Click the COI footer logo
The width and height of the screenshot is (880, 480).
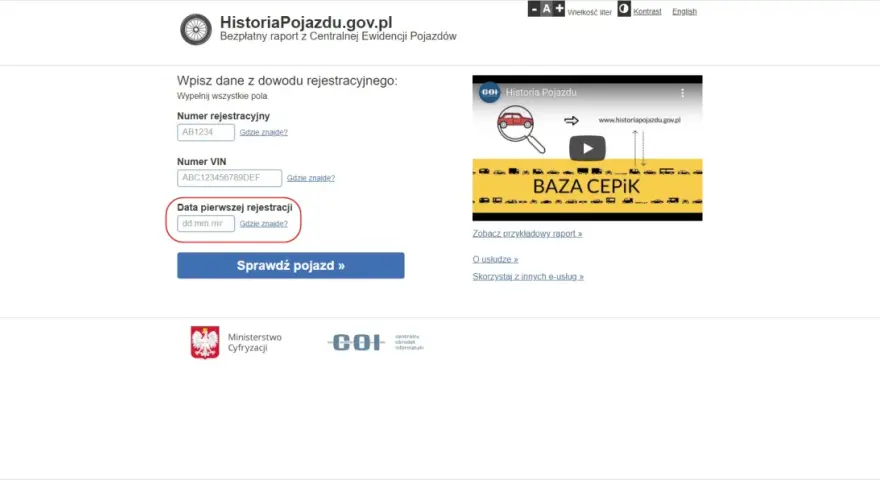375,342
